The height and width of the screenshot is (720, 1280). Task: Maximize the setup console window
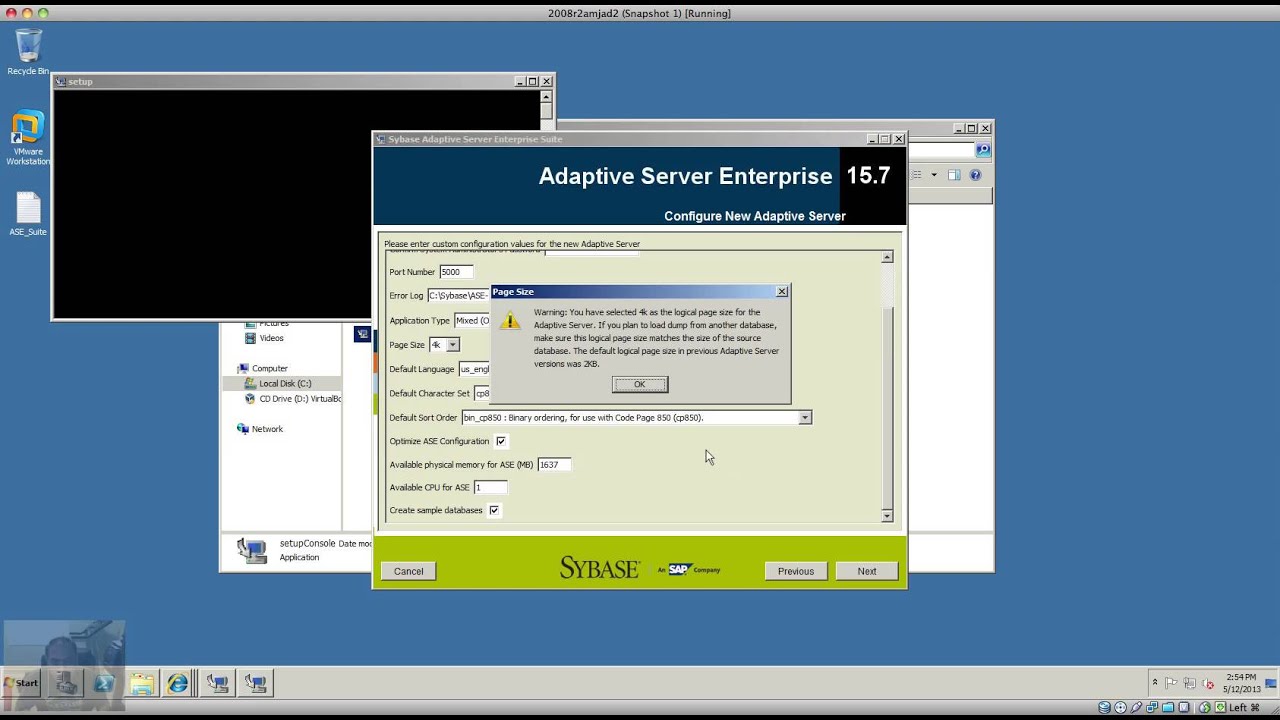point(533,81)
